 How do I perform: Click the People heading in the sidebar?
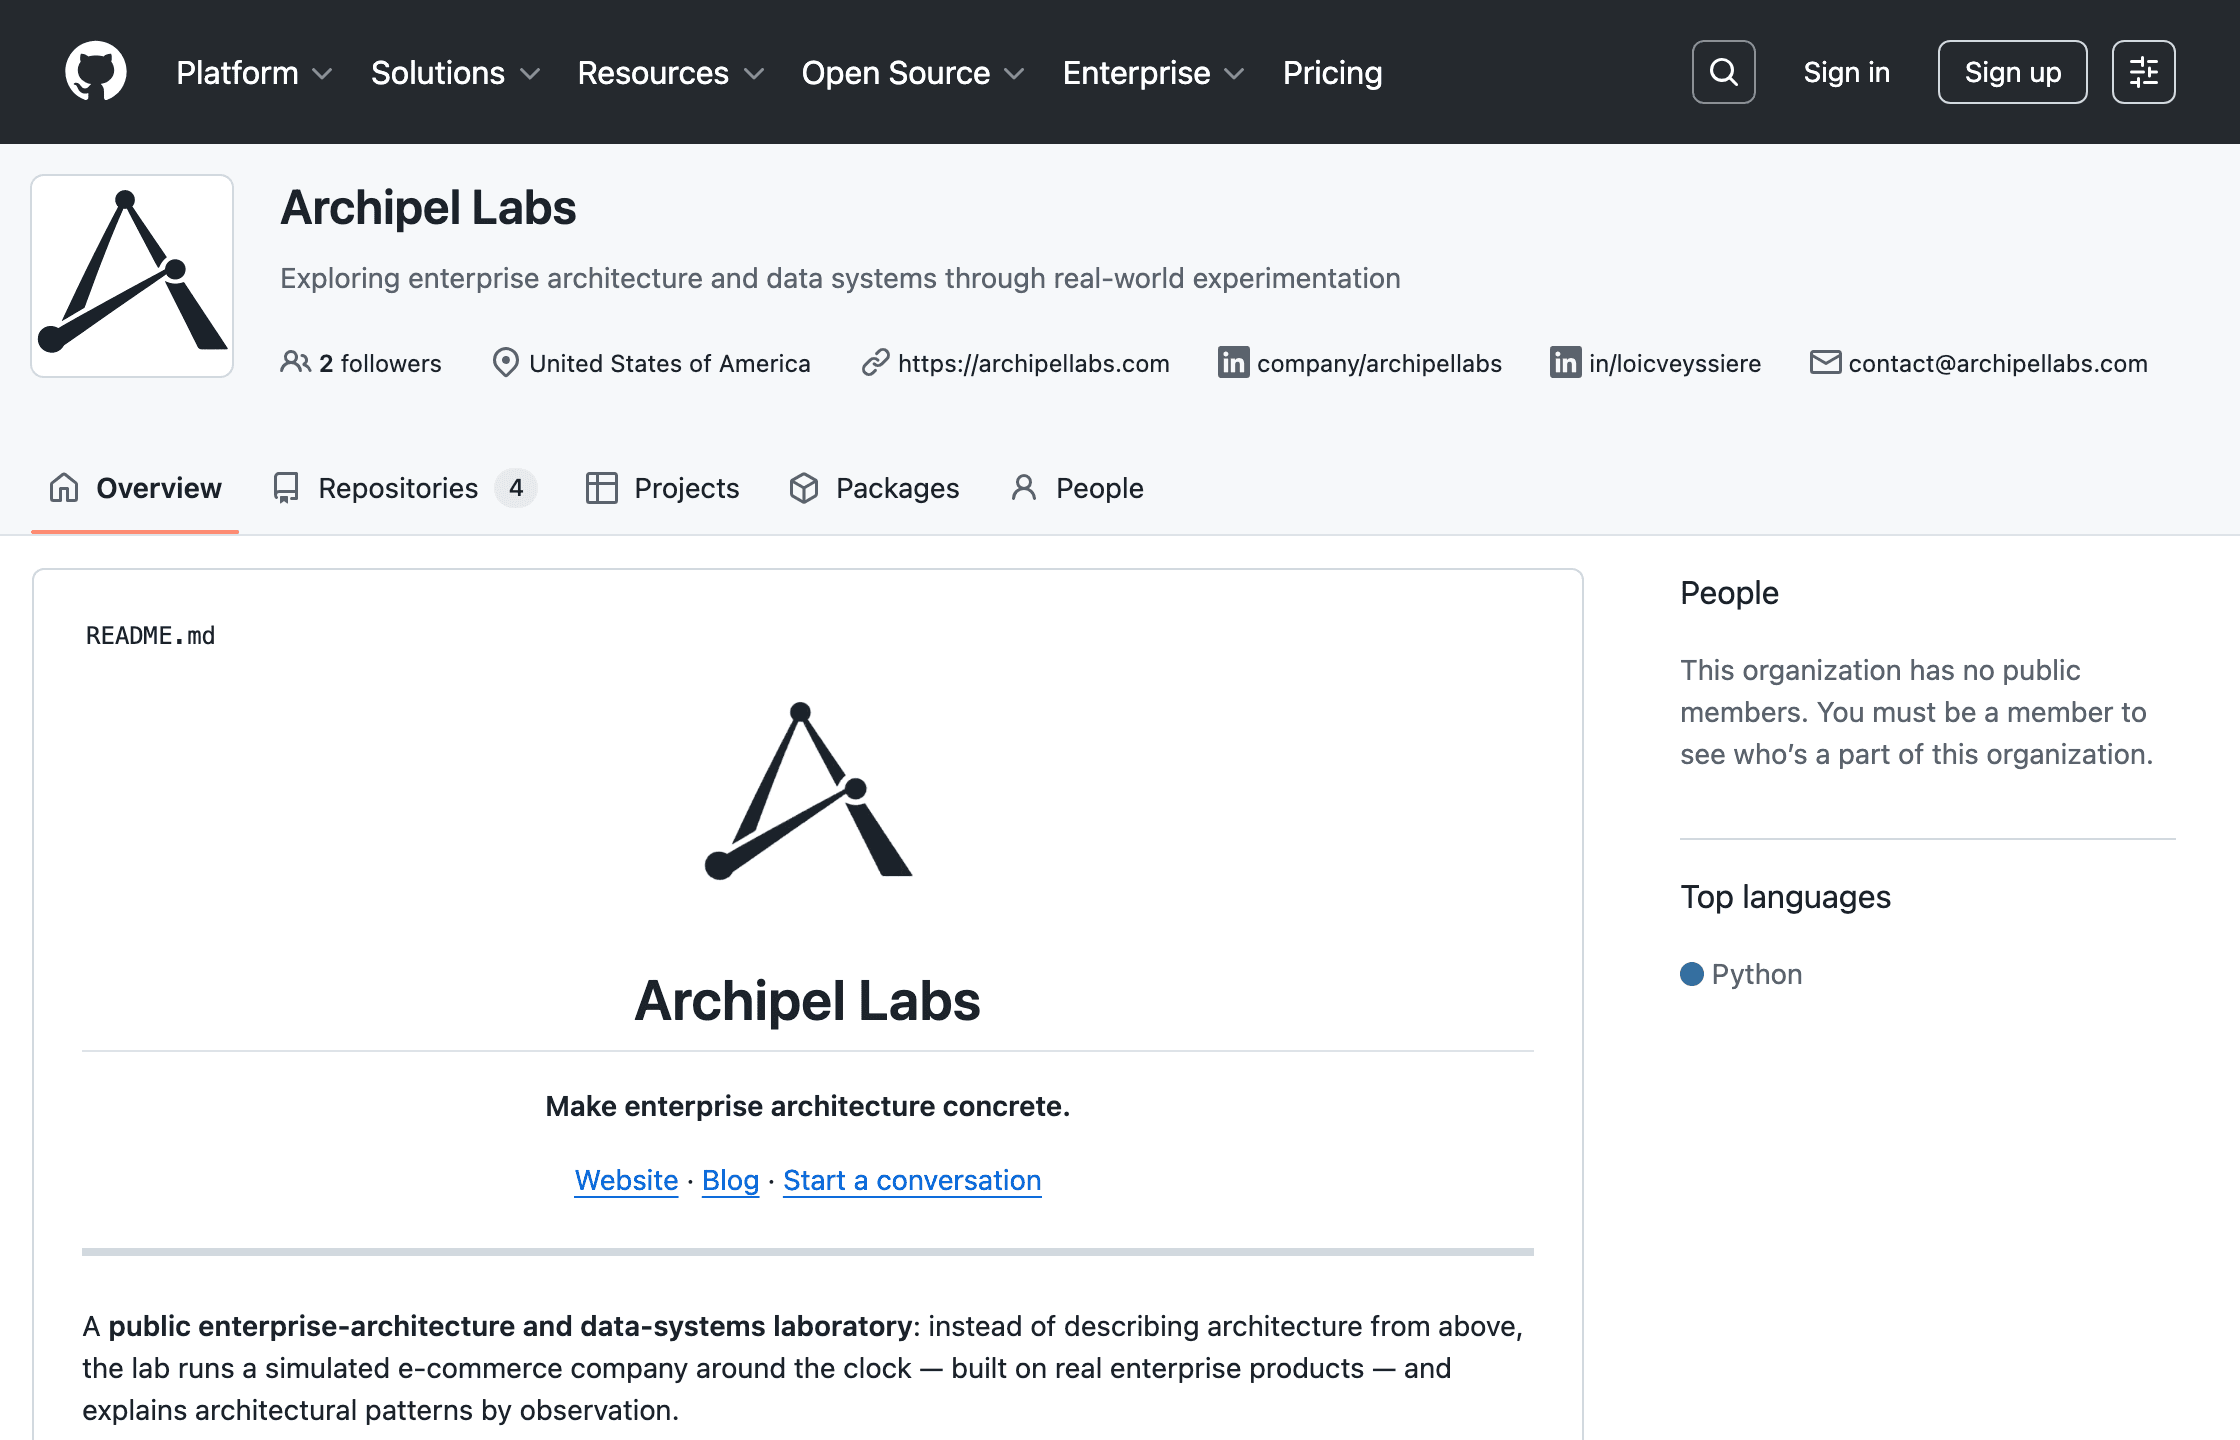click(1729, 593)
